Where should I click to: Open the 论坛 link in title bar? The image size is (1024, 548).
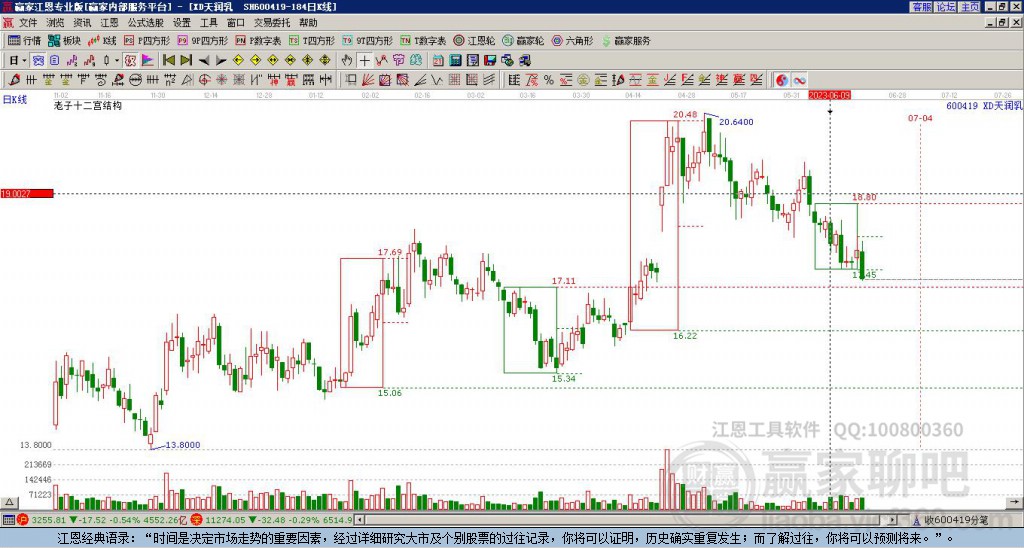coord(945,7)
